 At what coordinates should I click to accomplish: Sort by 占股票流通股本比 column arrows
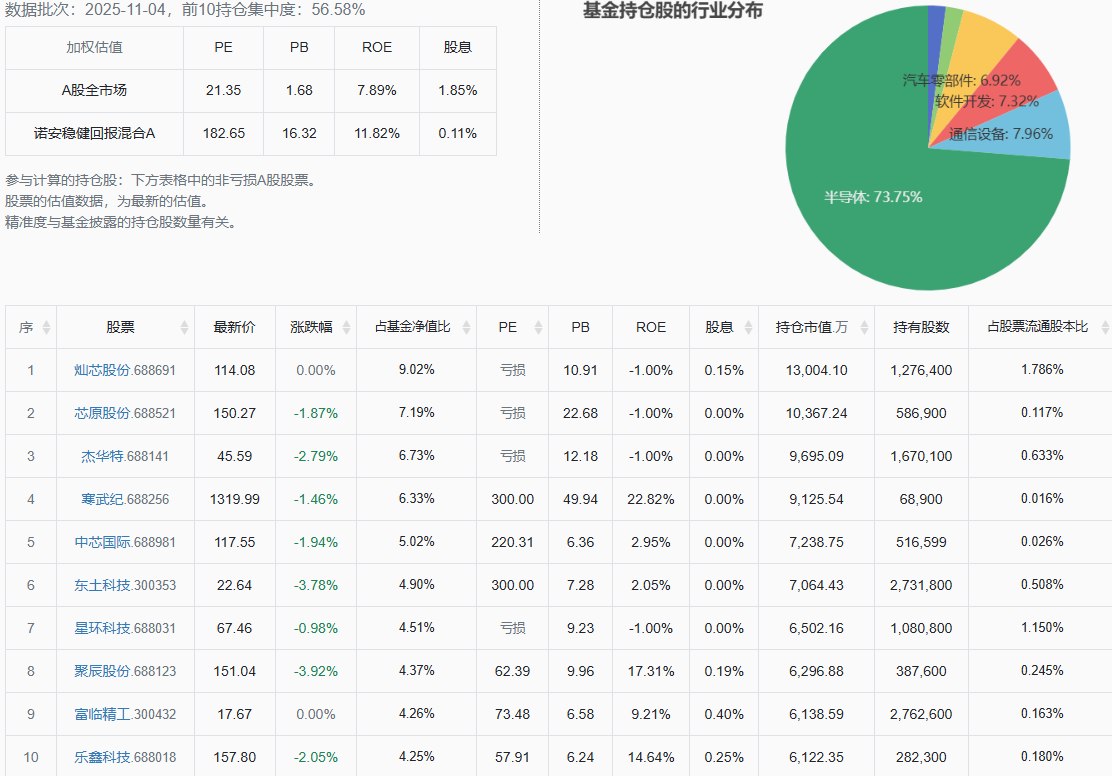(1105, 328)
